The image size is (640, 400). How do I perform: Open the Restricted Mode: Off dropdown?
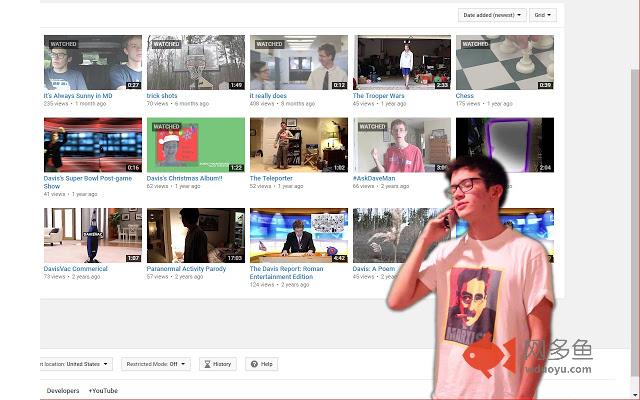click(x=156, y=364)
